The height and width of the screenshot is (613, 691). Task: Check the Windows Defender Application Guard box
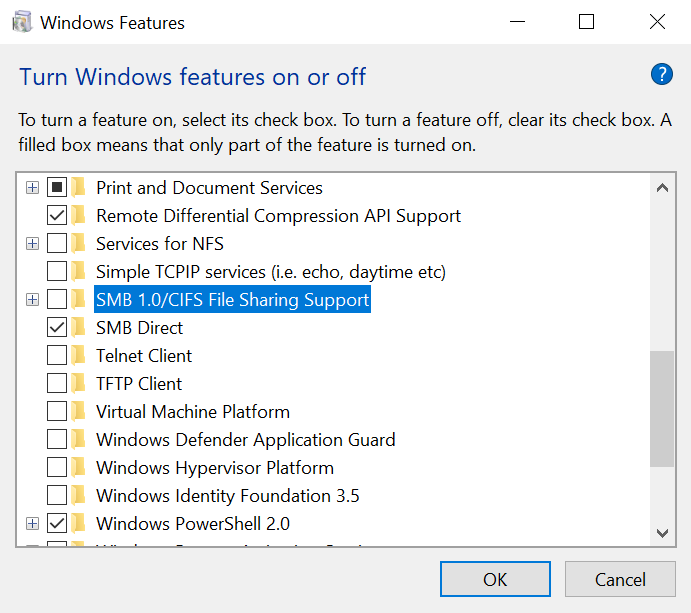tap(57, 439)
